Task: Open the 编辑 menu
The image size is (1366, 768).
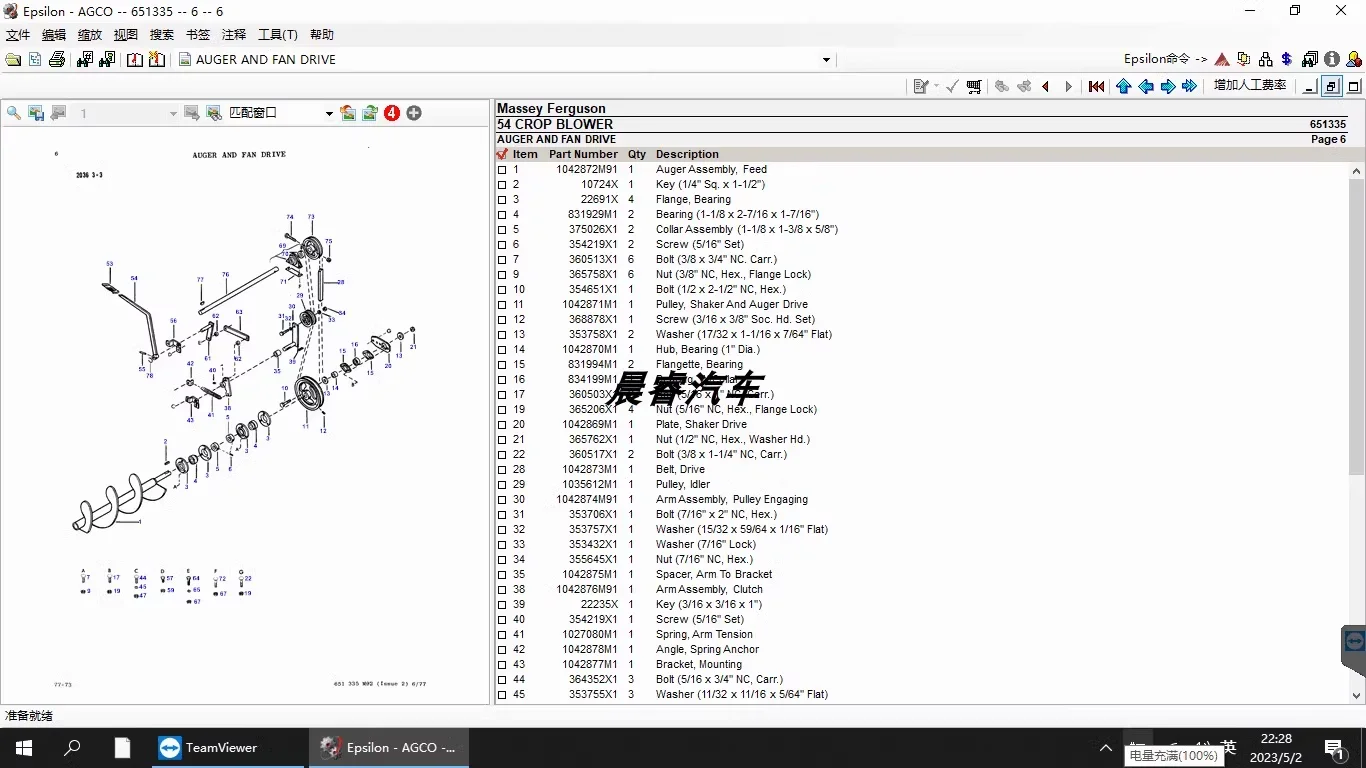Action: (54, 35)
